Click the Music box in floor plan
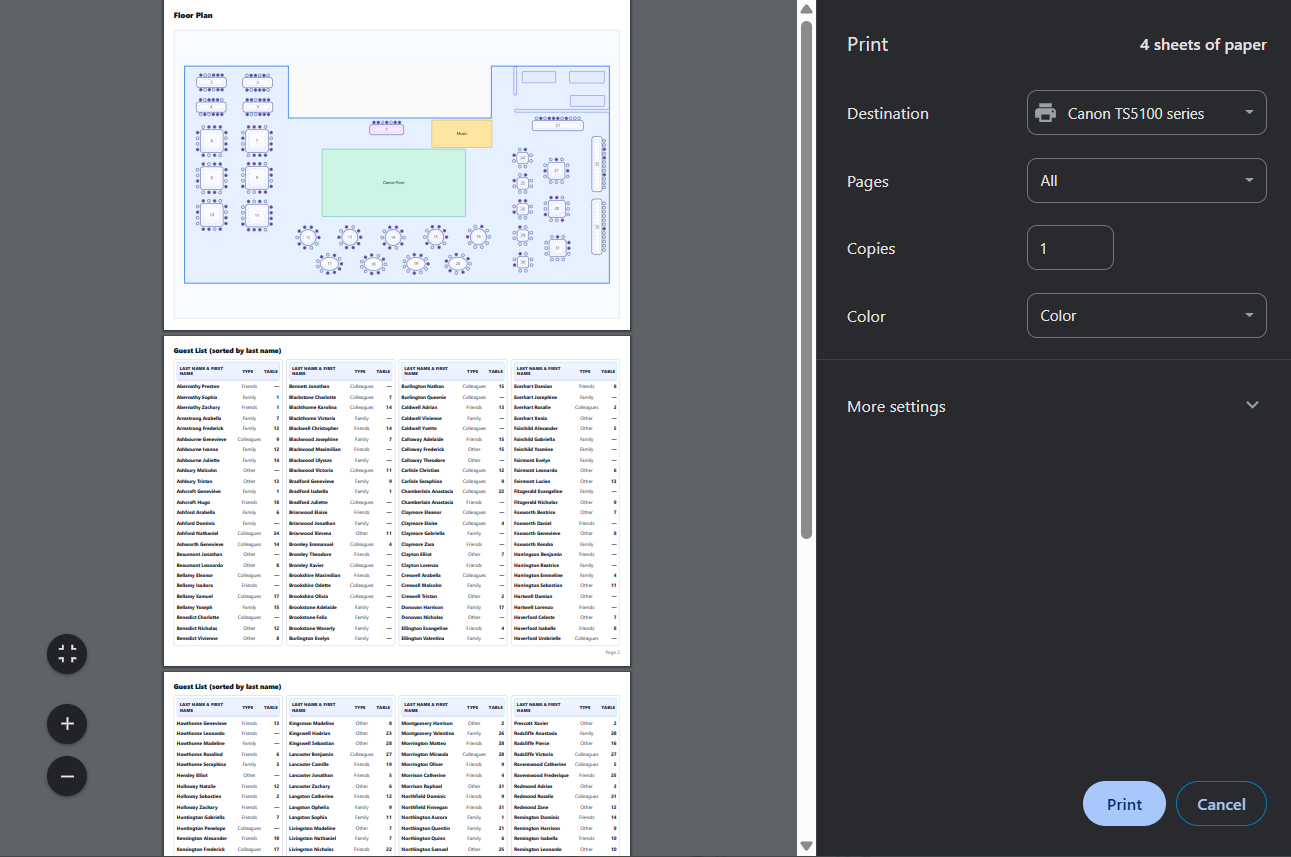Viewport: 1291px width, 857px height. pos(461,133)
